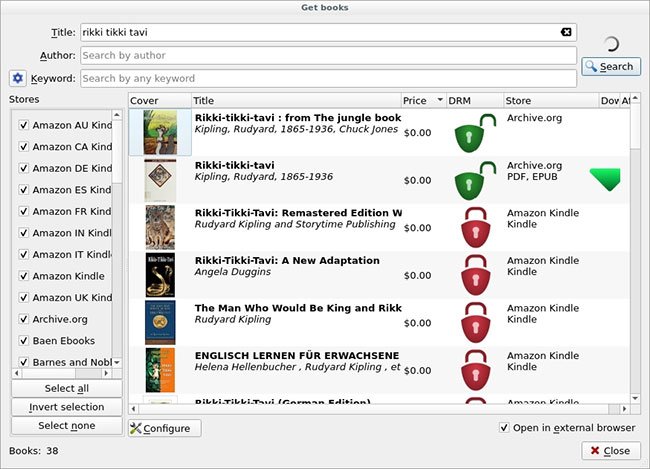Click Select all stores button

point(67,388)
